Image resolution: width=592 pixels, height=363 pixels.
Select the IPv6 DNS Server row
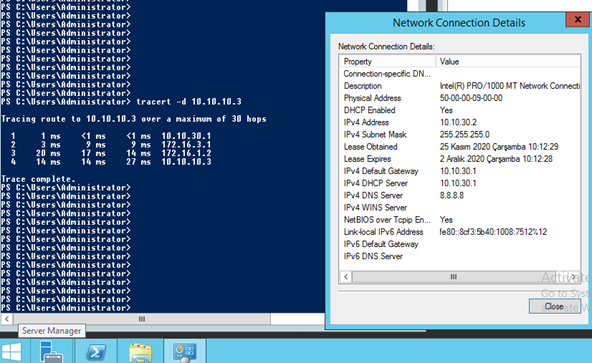pos(460,256)
